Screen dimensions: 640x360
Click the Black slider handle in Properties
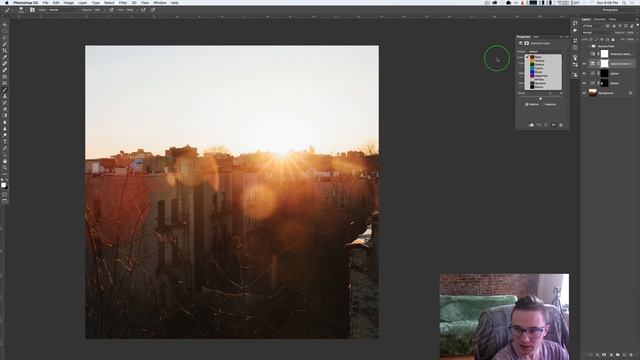[540, 99]
